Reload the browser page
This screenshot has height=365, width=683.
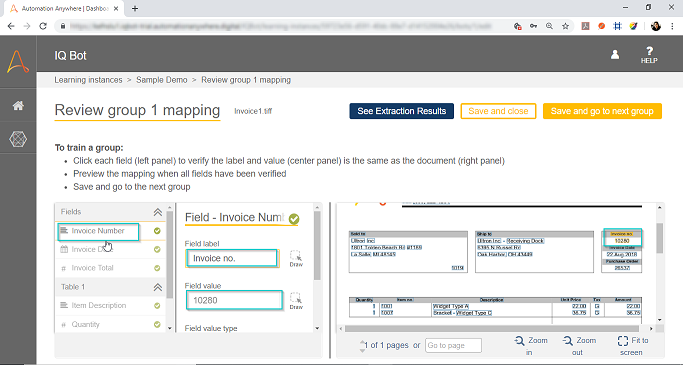(x=43, y=26)
